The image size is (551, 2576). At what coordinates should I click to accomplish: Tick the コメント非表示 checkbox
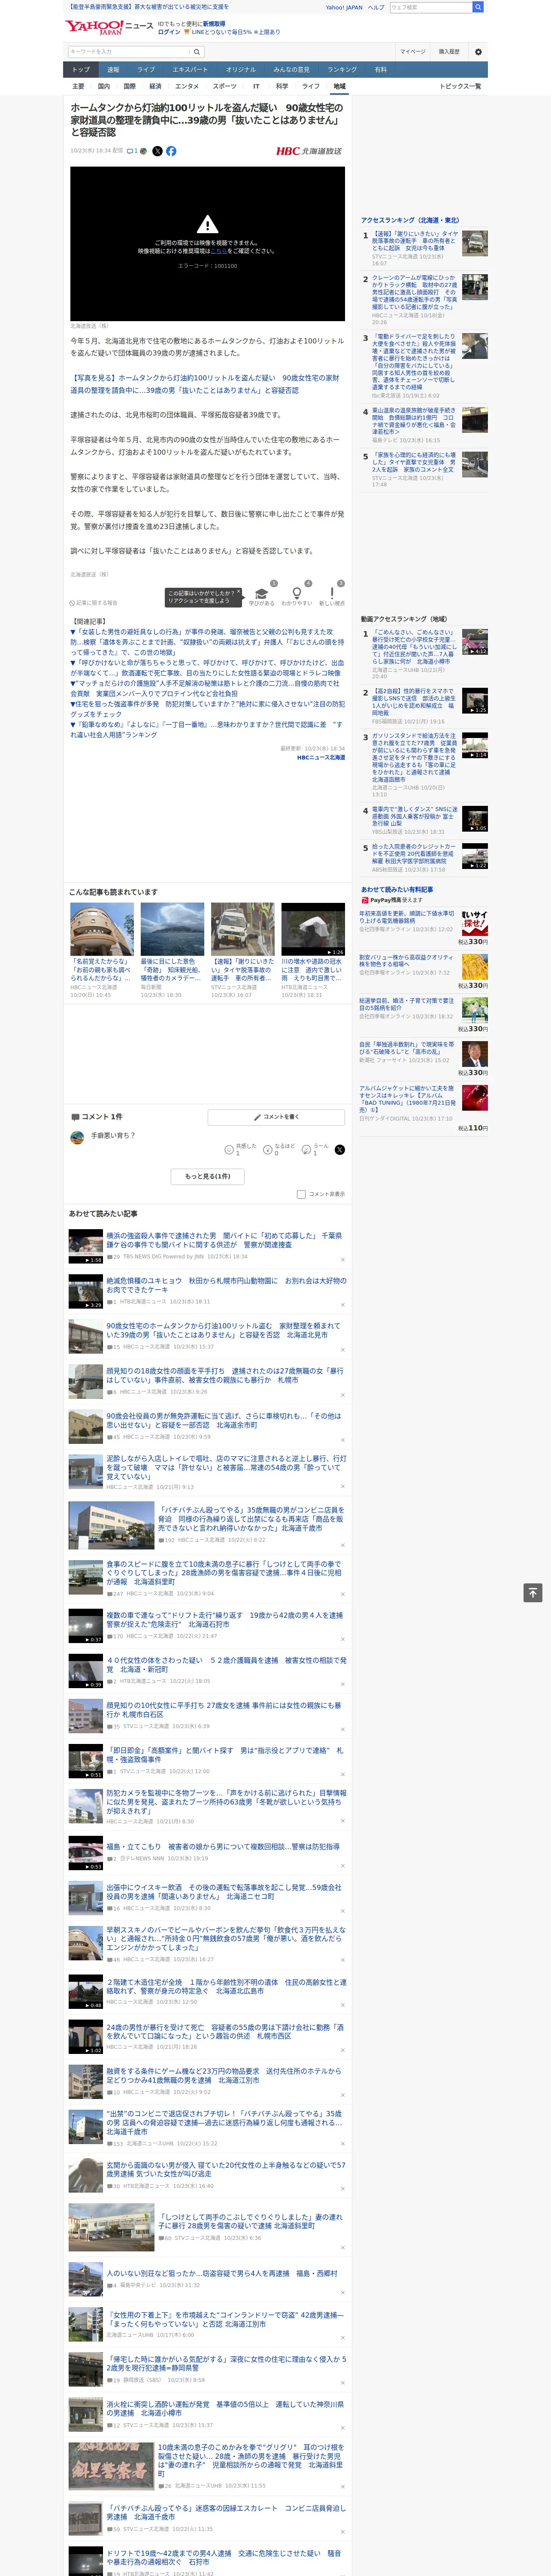point(301,1194)
